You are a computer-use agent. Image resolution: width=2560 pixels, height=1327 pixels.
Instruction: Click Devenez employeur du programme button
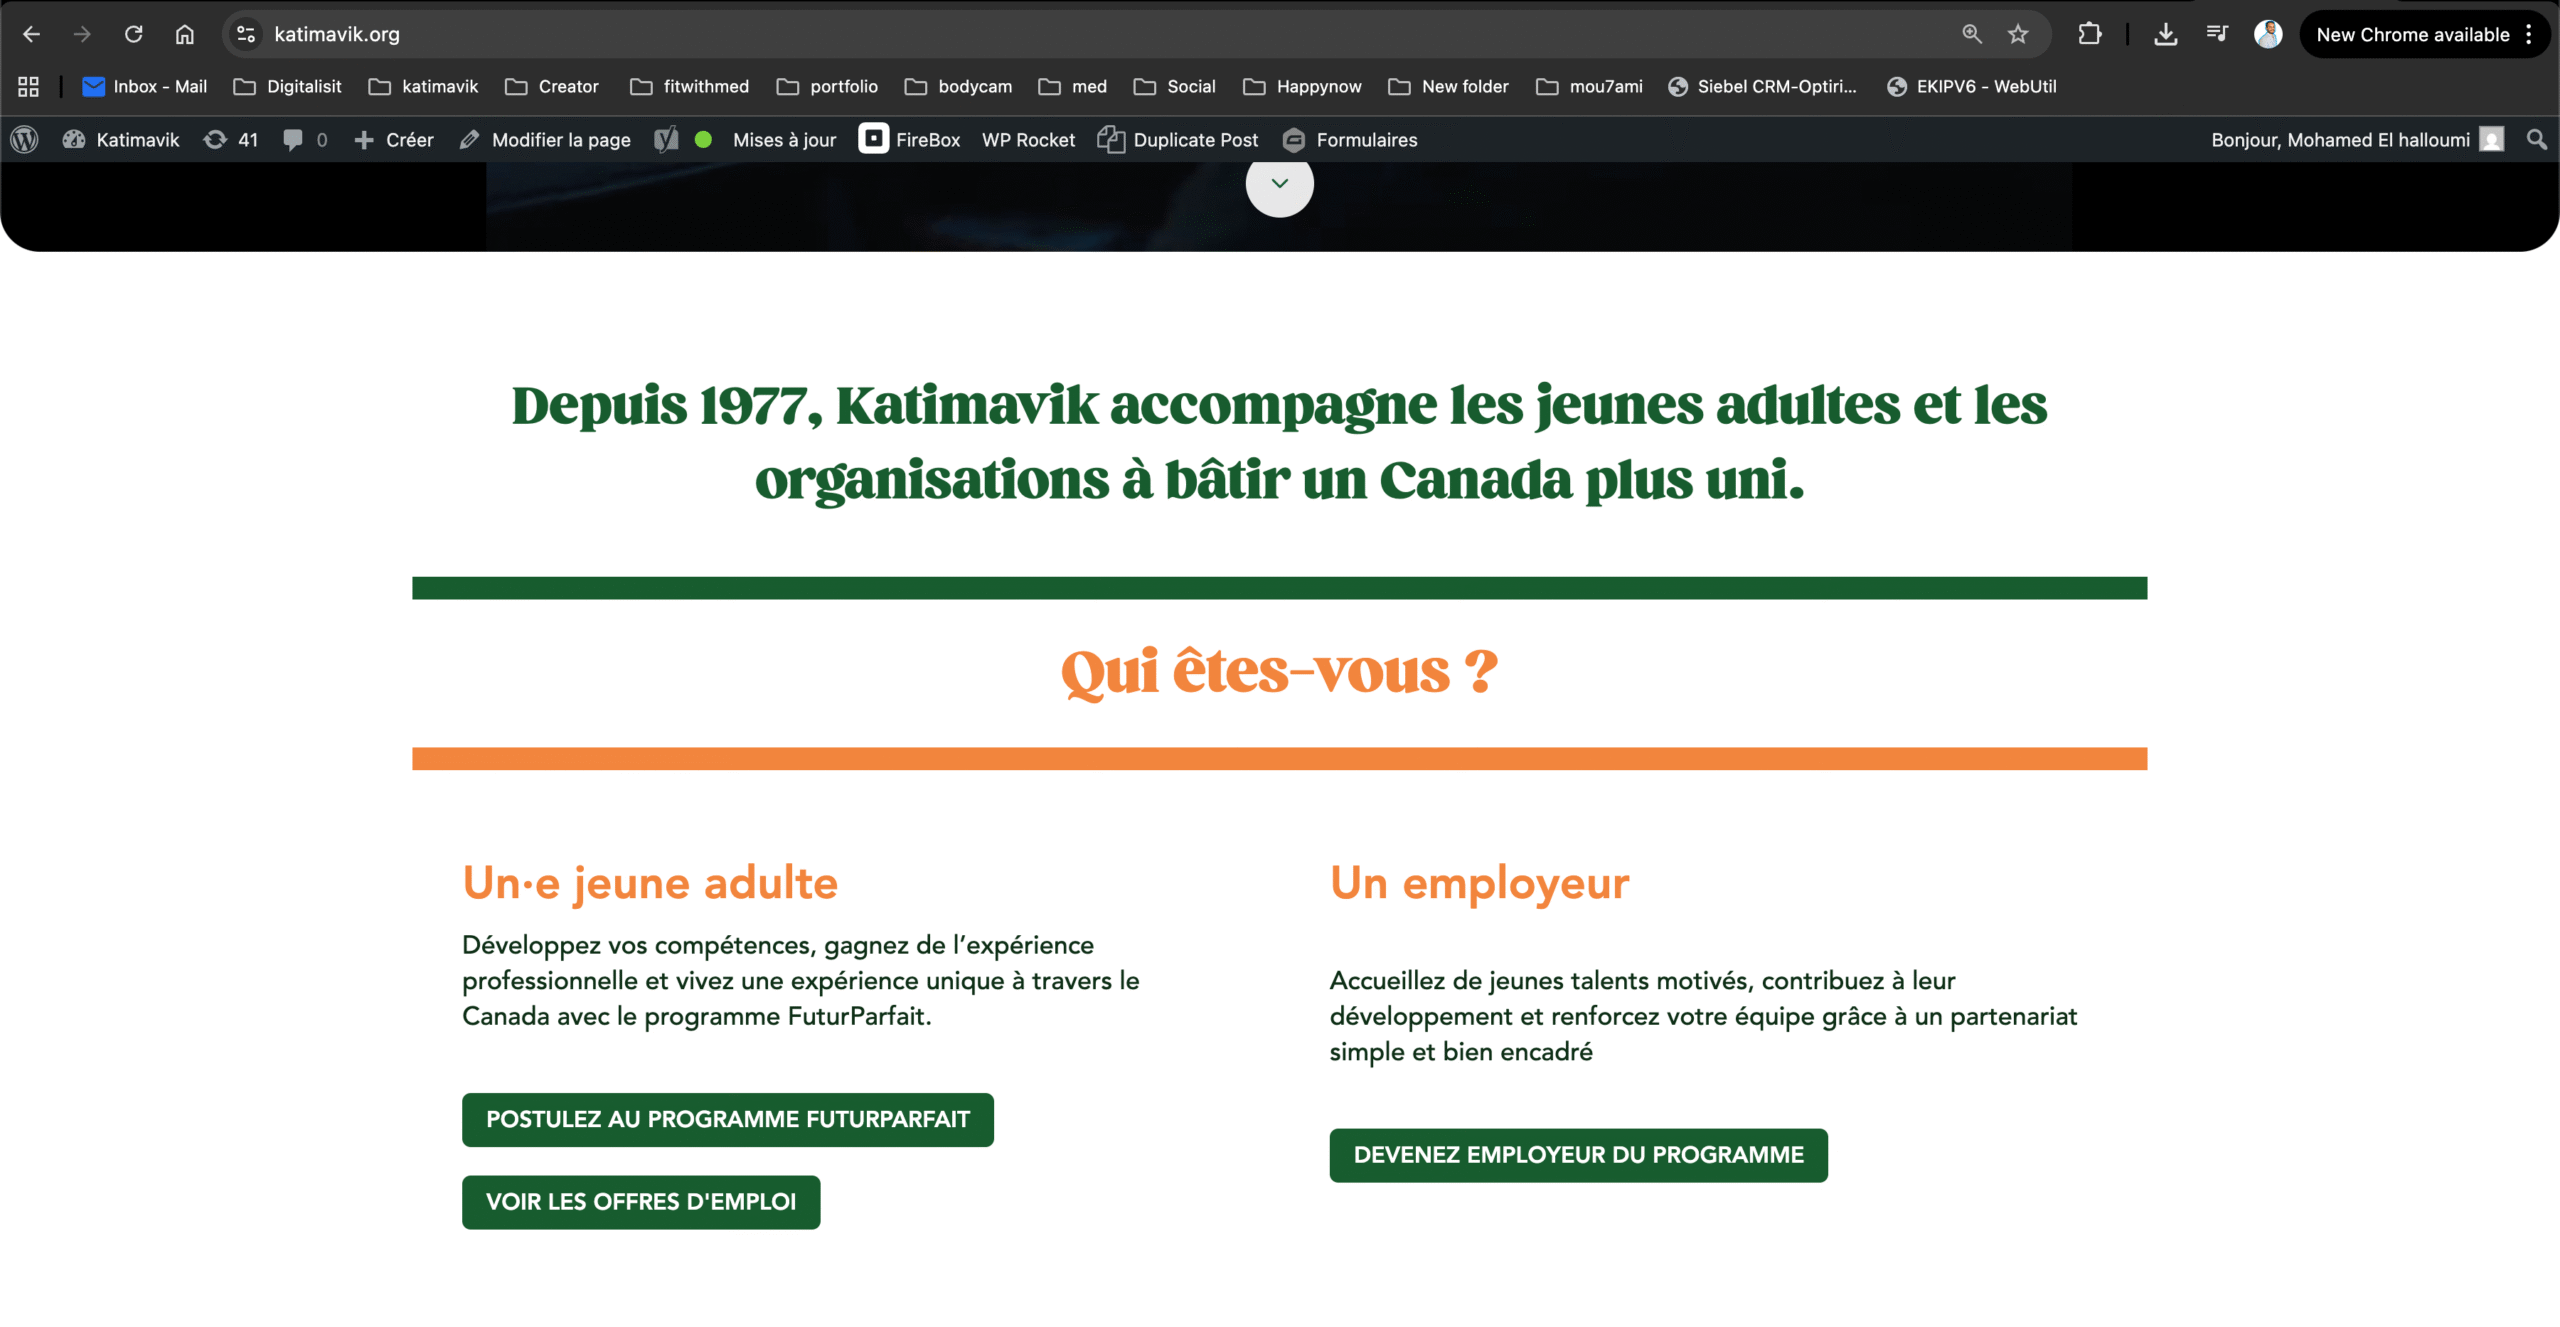click(x=1578, y=1155)
